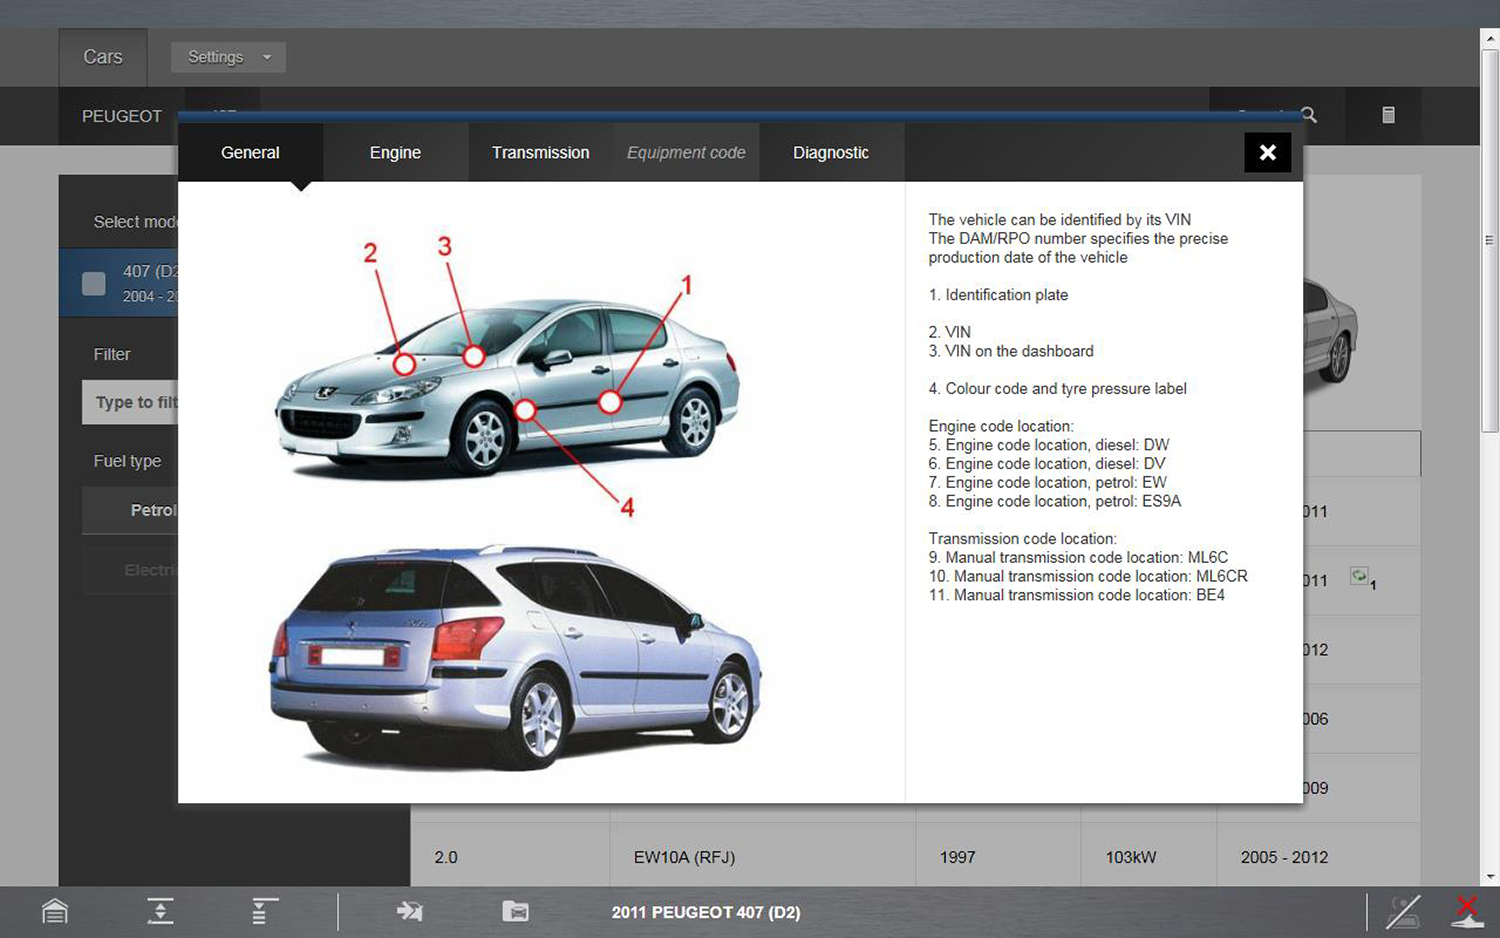Click the indented list icon in bottom bar
The height and width of the screenshot is (938, 1500).
264,911
